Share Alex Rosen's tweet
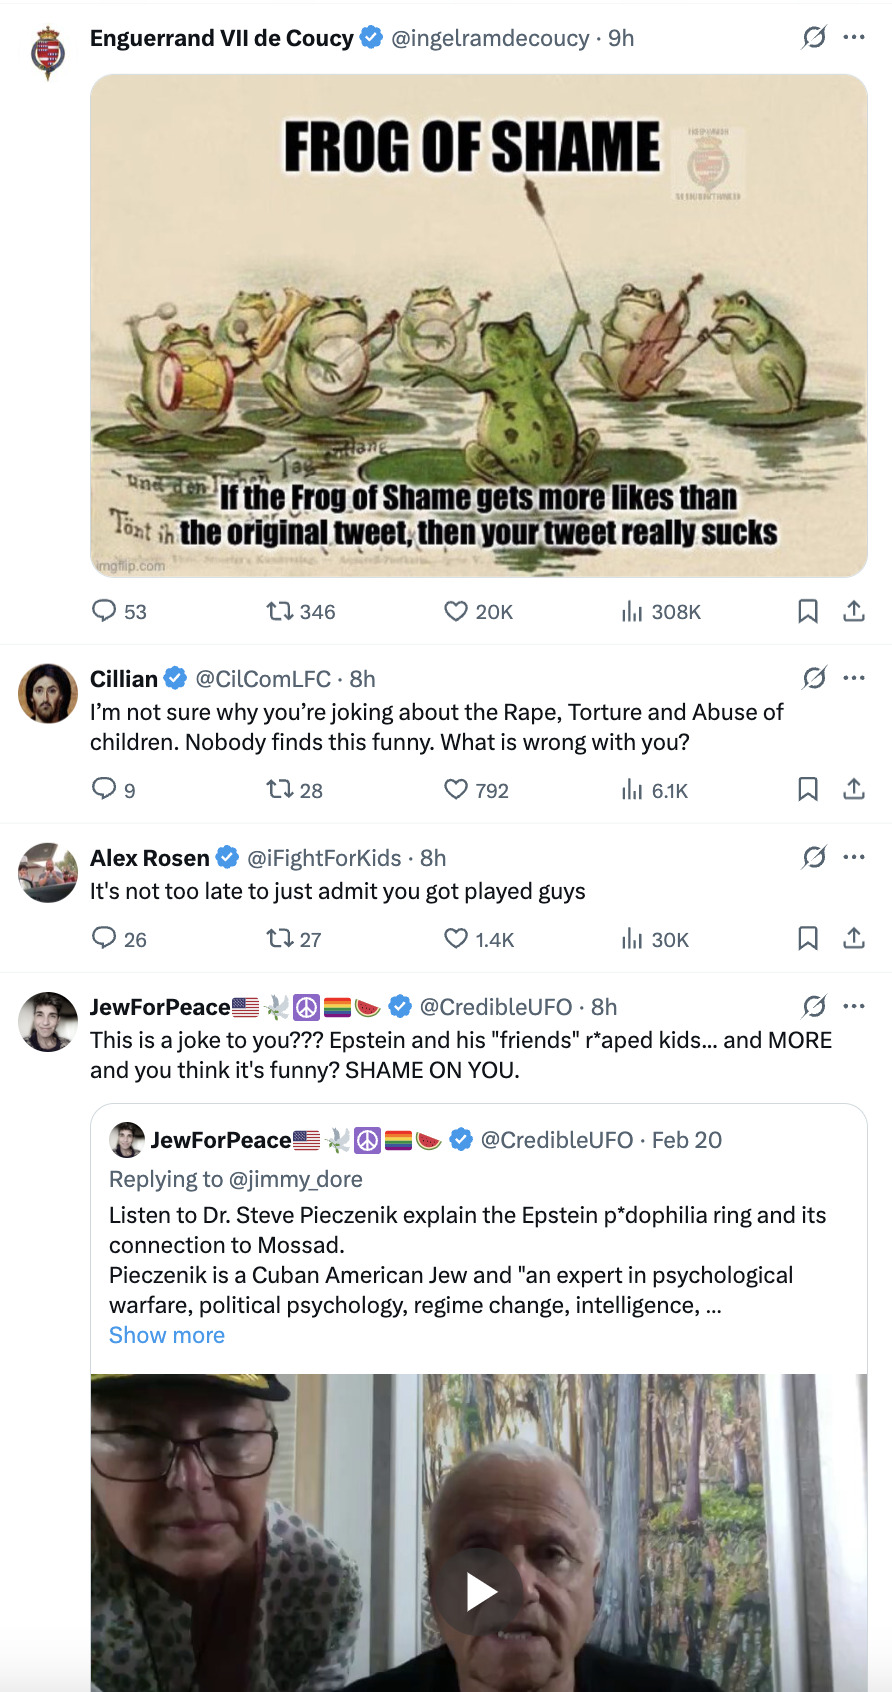 tap(854, 939)
